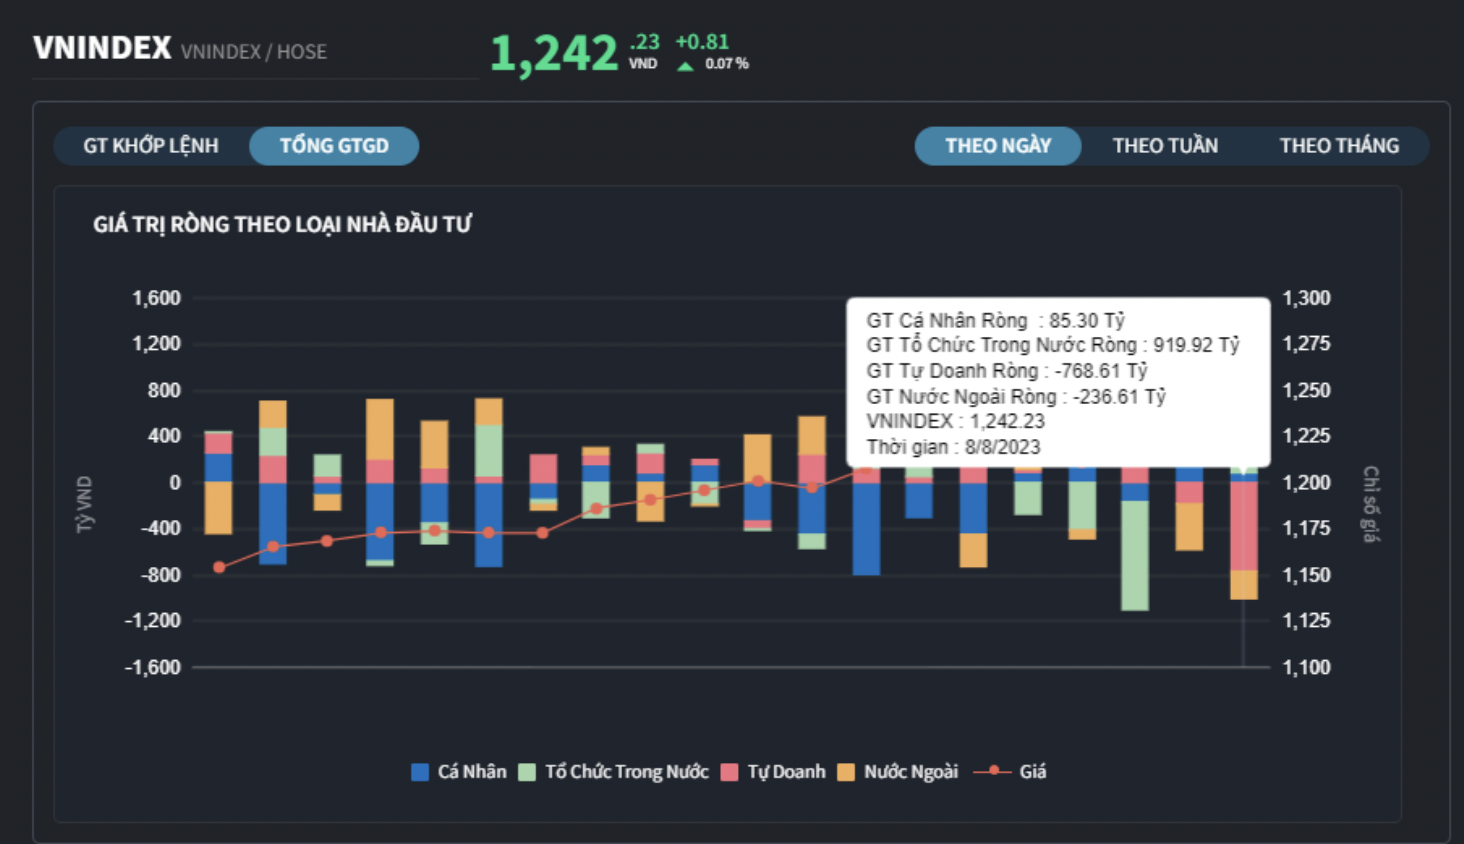Screen dimensions: 1464x844
Task: Click tooltip line VNINDEX : 1,242.23
Action: pyautogui.click(x=955, y=422)
